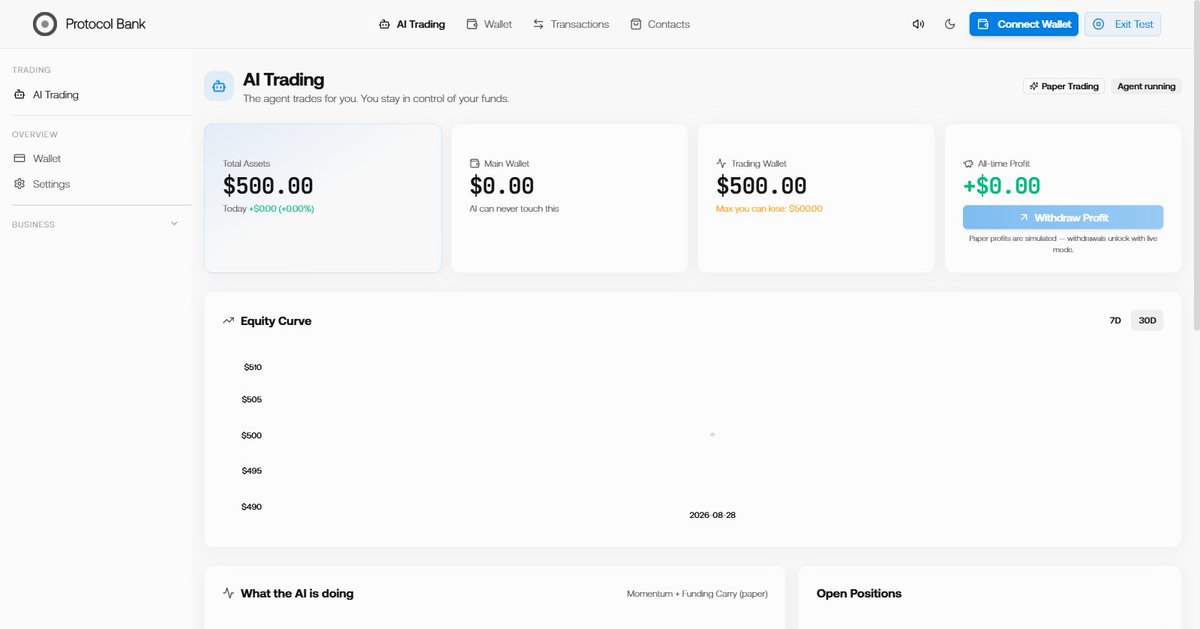Click the "AI can never touch this" text
1200x629 pixels.
514,209
